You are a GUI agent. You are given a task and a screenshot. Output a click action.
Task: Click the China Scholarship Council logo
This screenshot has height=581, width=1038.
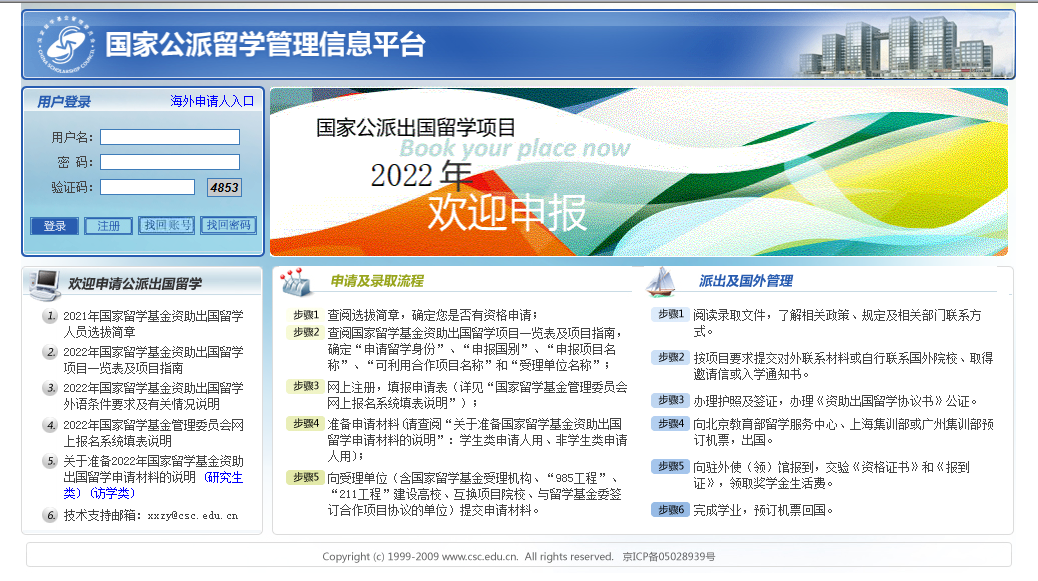pyautogui.click(x=66, y=44)
